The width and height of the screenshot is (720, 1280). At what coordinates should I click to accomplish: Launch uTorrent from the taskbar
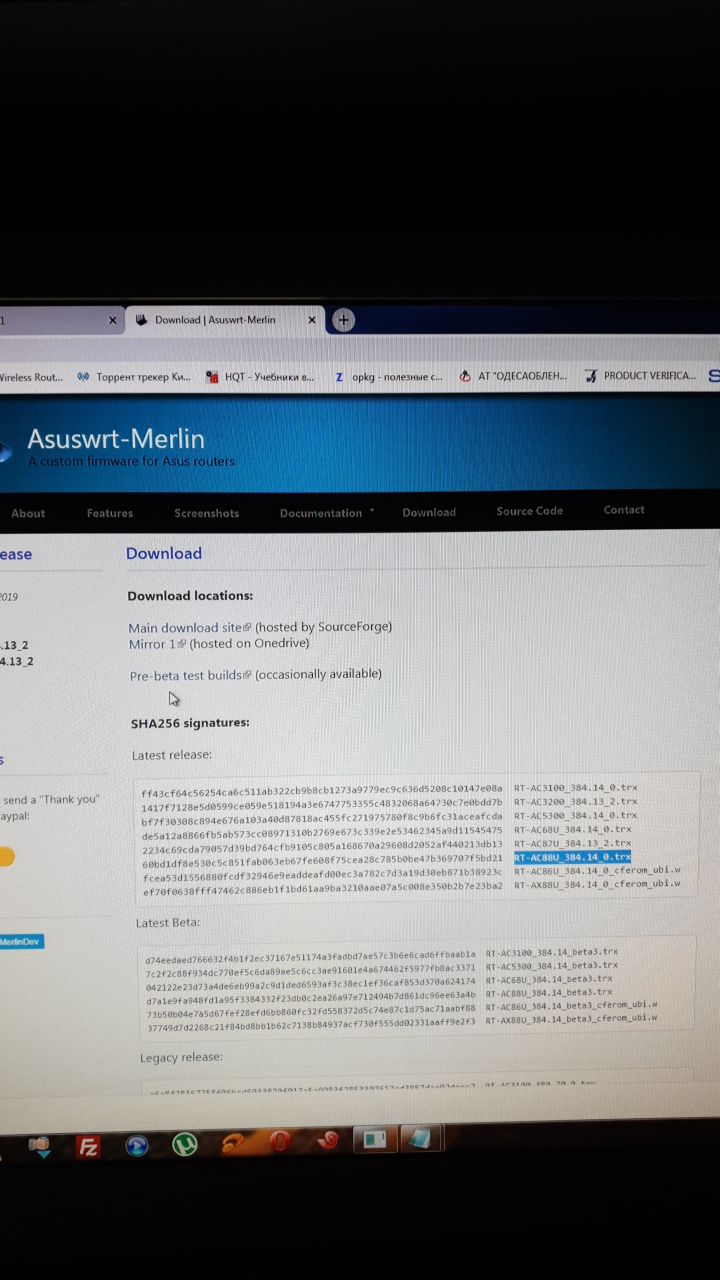click(x=184, y=1144)
